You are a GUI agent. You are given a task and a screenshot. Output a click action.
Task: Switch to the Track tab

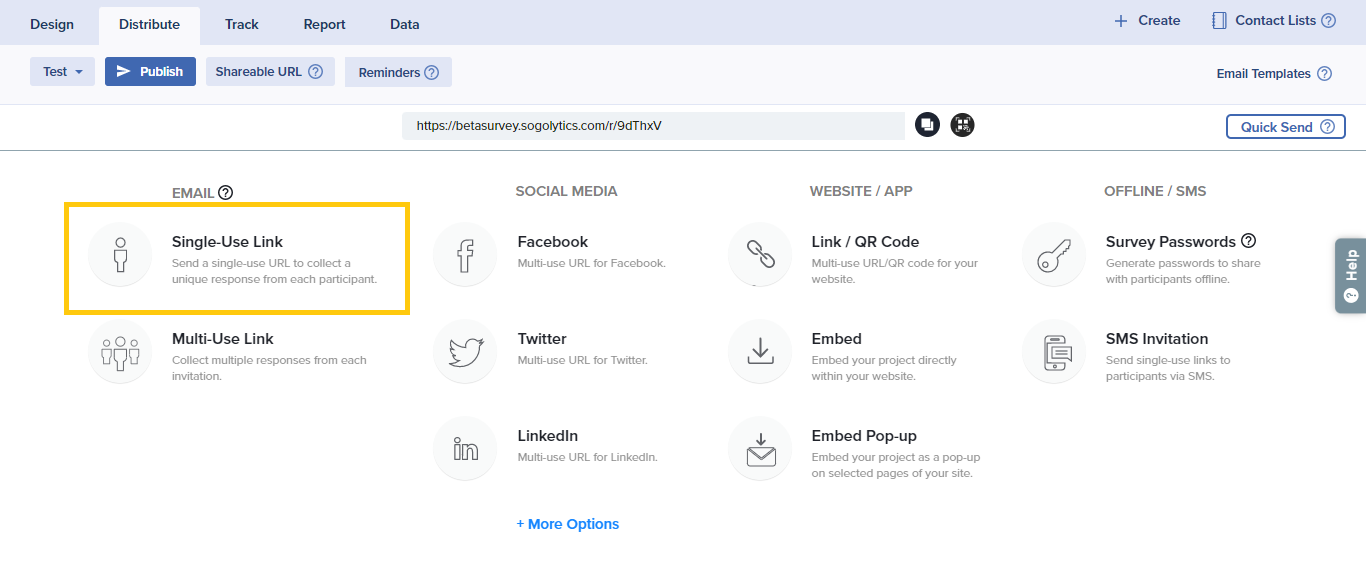[x=242, y=24]
